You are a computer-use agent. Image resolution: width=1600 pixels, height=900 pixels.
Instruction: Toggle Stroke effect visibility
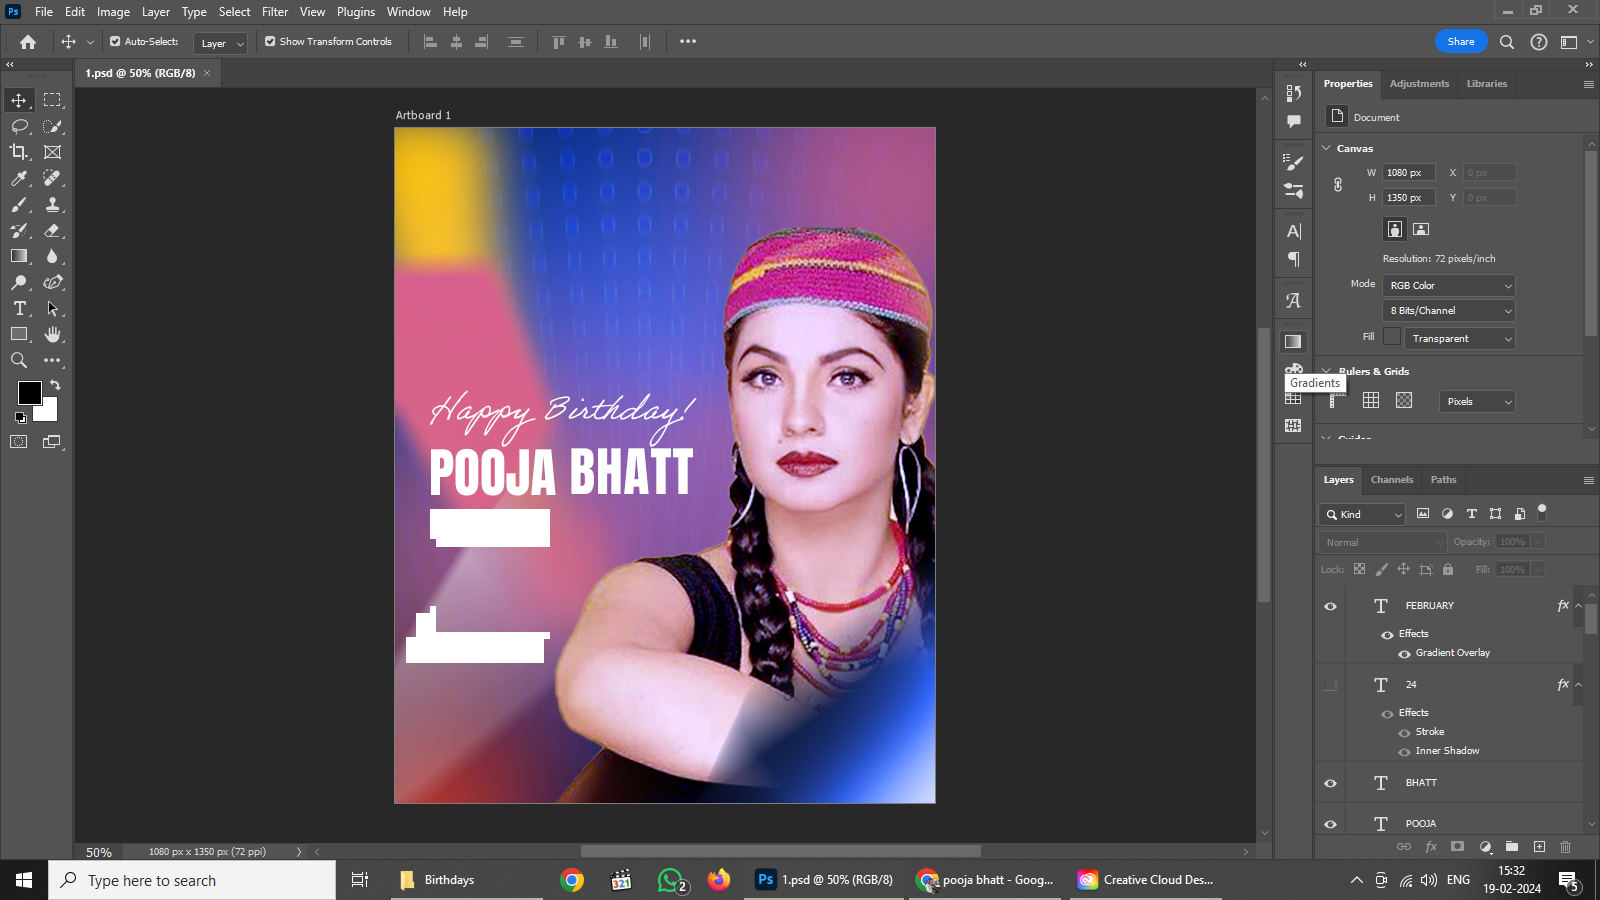click(1404, 733)
